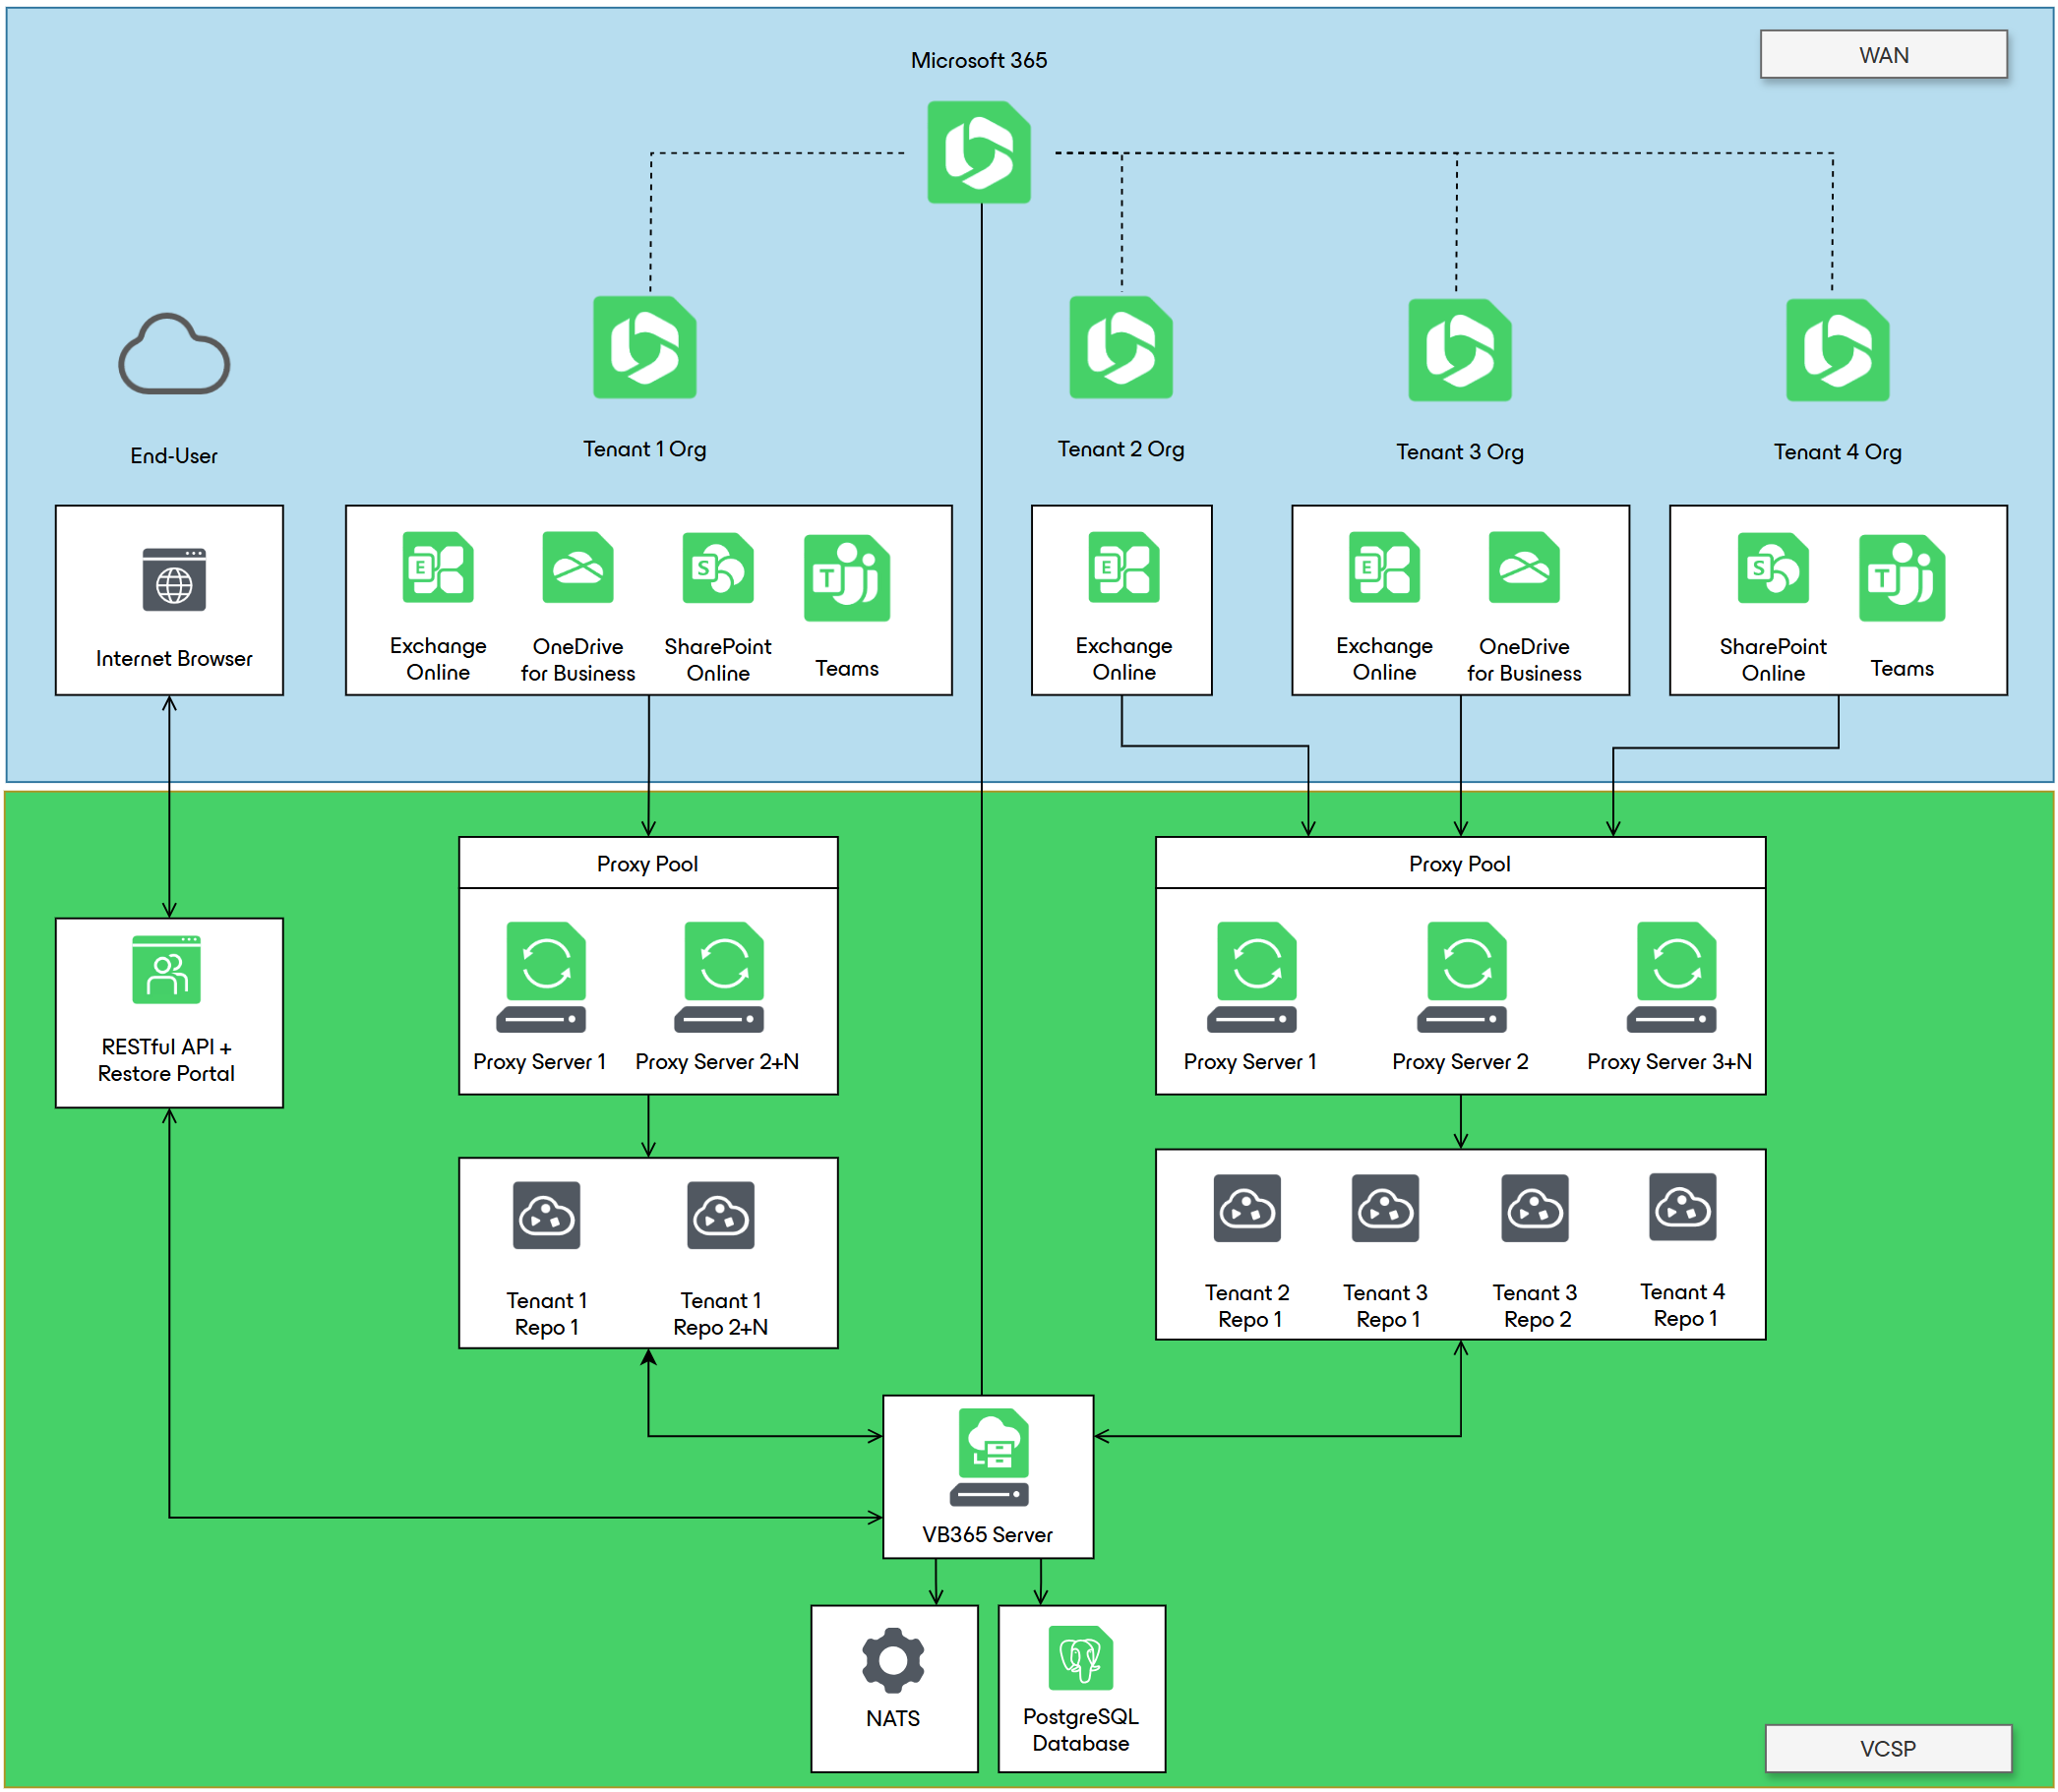This screenshot has height=1792, width=2058.
Task: Select Proxy Server 3+N icon
Action: [x=1671, y=977]
